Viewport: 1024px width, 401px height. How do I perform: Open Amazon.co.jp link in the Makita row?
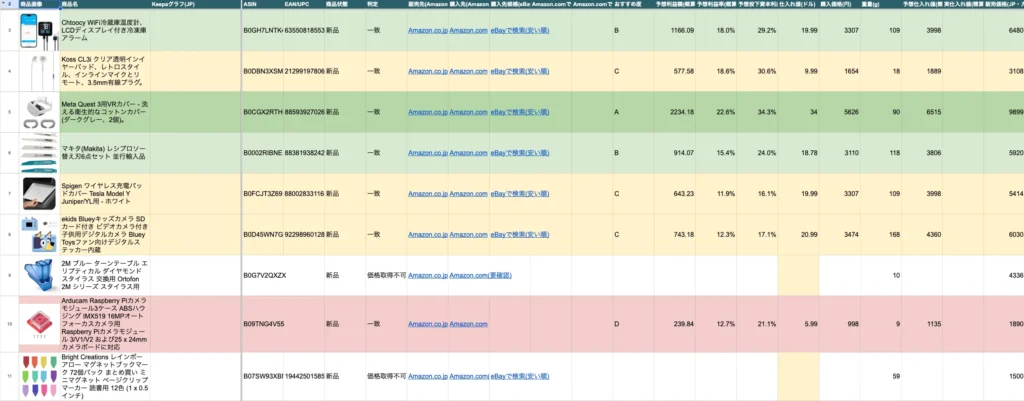(x=428, y=153)
